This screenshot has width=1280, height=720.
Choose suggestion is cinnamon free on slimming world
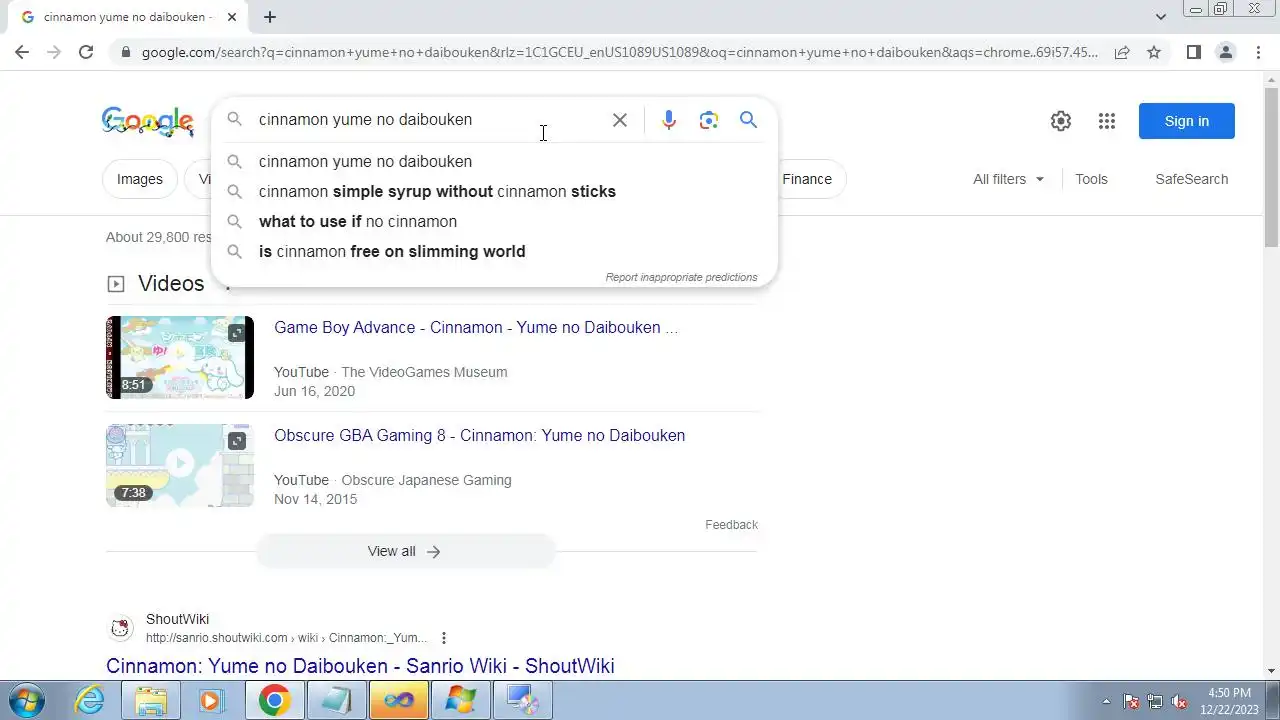[494, 251]
